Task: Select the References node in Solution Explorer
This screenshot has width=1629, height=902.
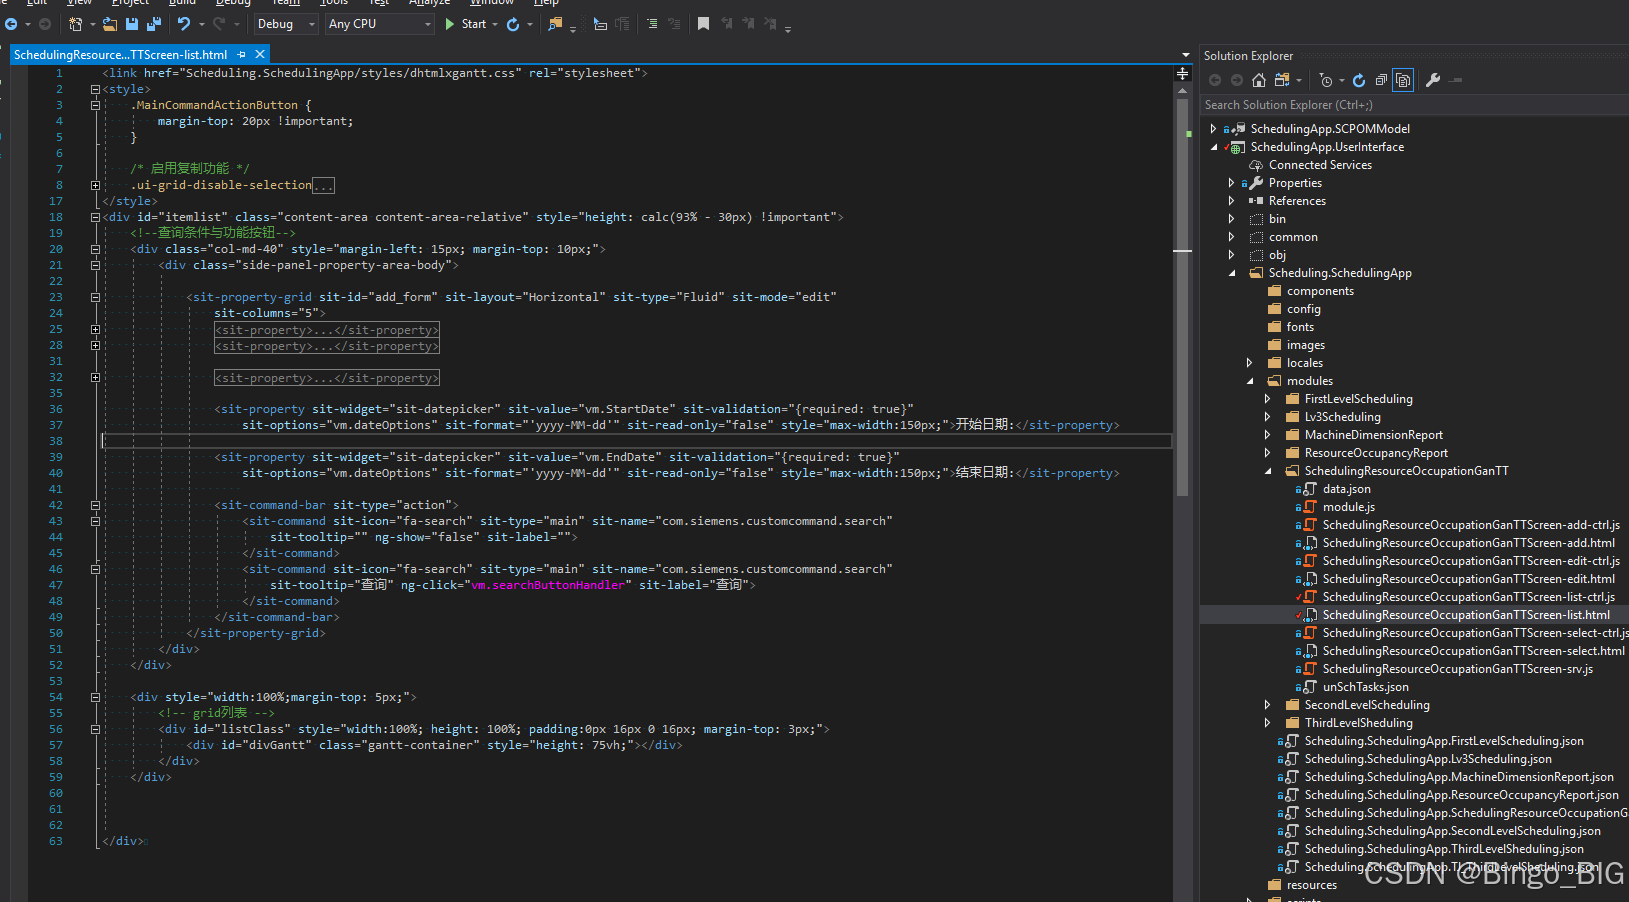Action: [1297, 201]
